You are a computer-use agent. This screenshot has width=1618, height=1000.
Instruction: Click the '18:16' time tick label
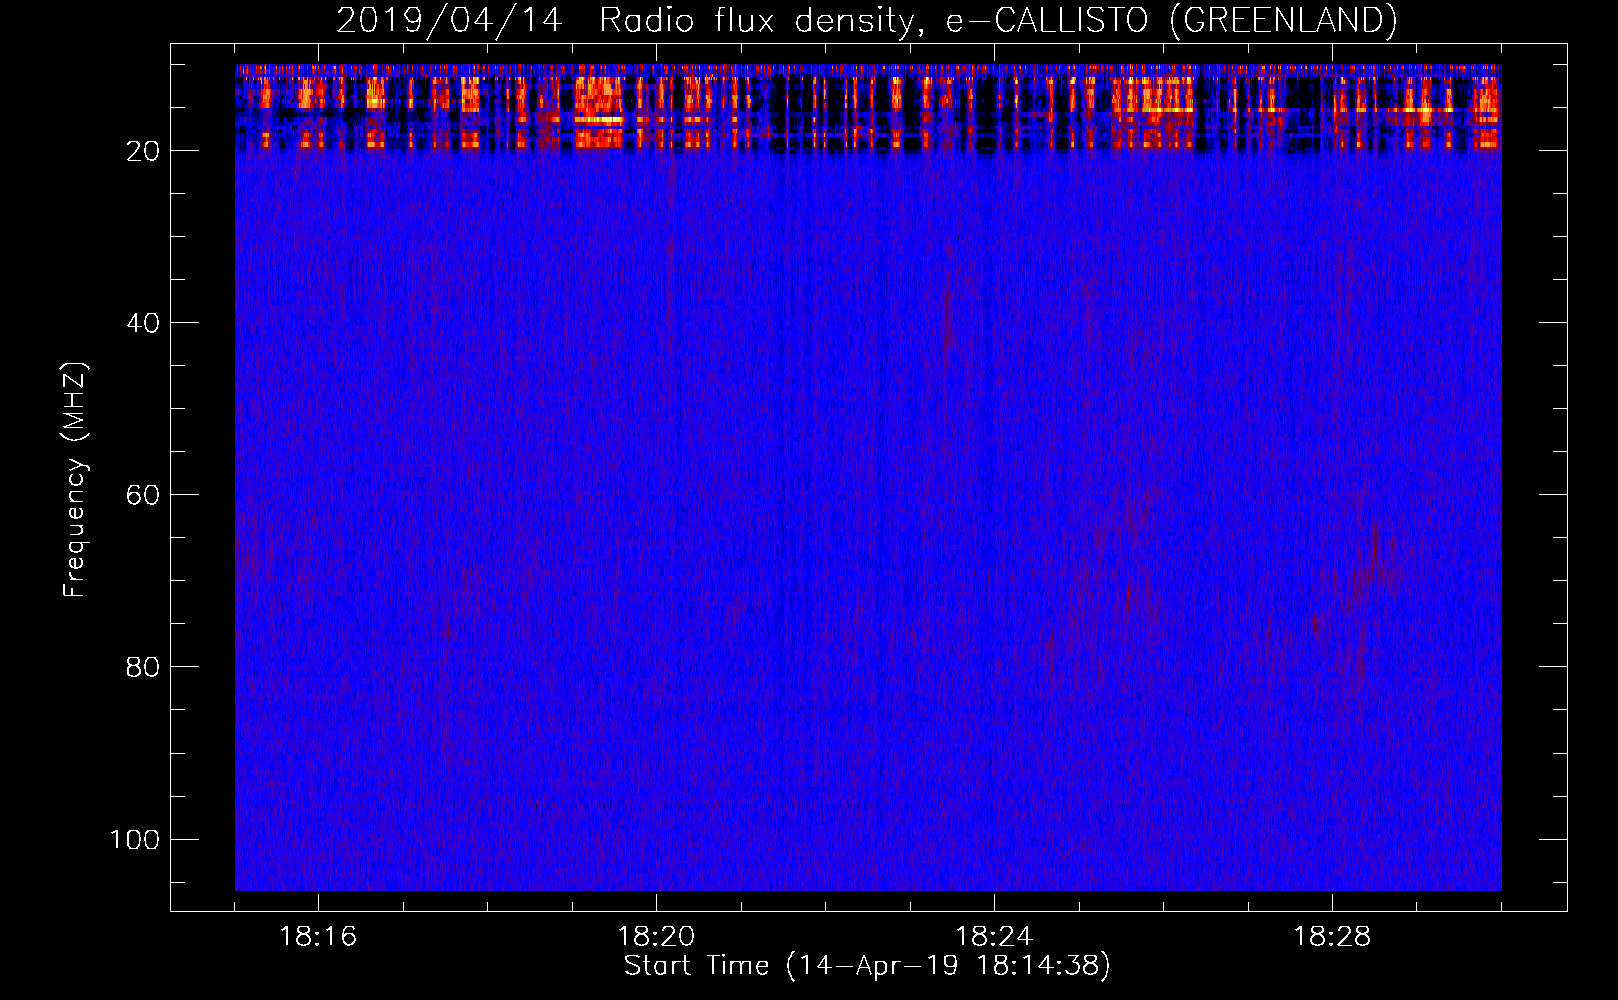tap(318, 937)
